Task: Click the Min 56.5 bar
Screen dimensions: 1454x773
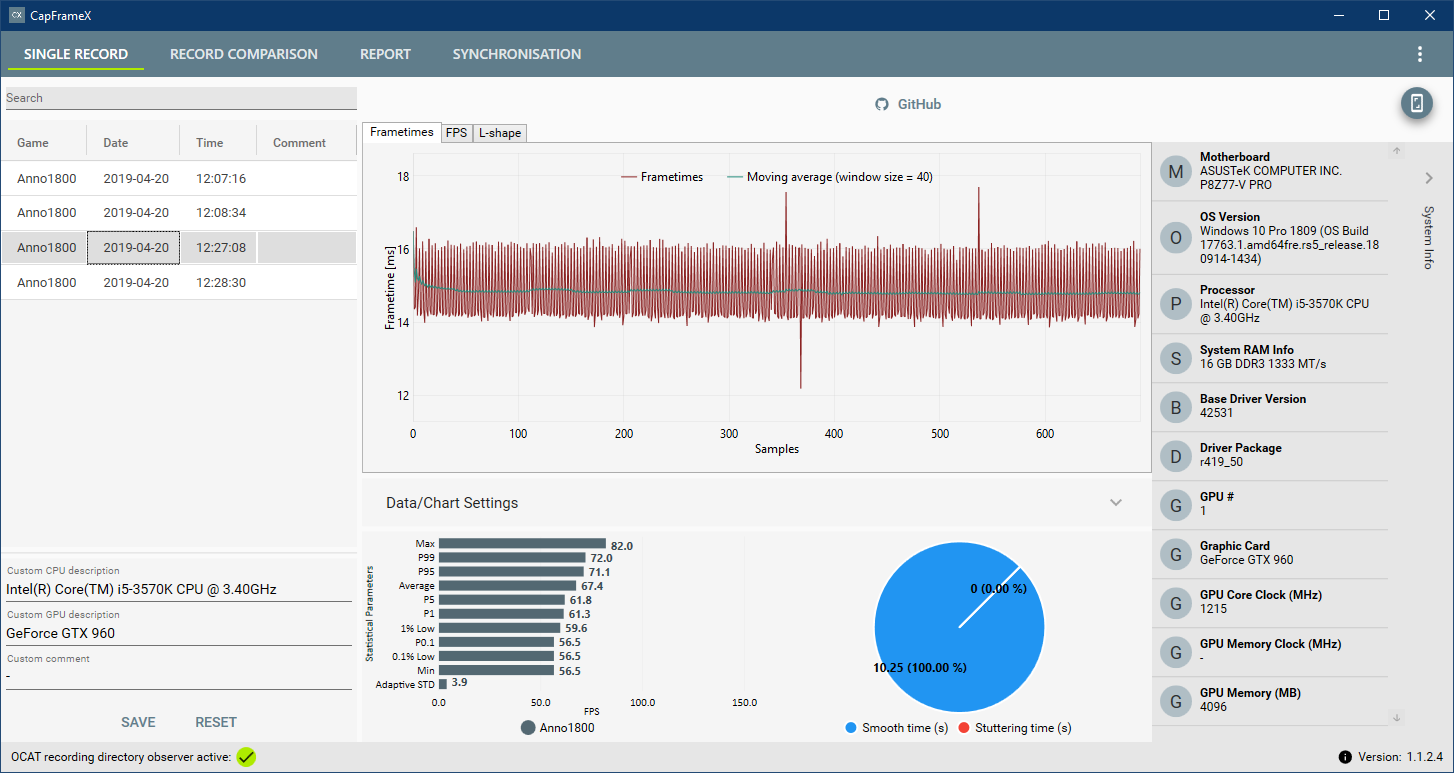Action: pos(496,670)
